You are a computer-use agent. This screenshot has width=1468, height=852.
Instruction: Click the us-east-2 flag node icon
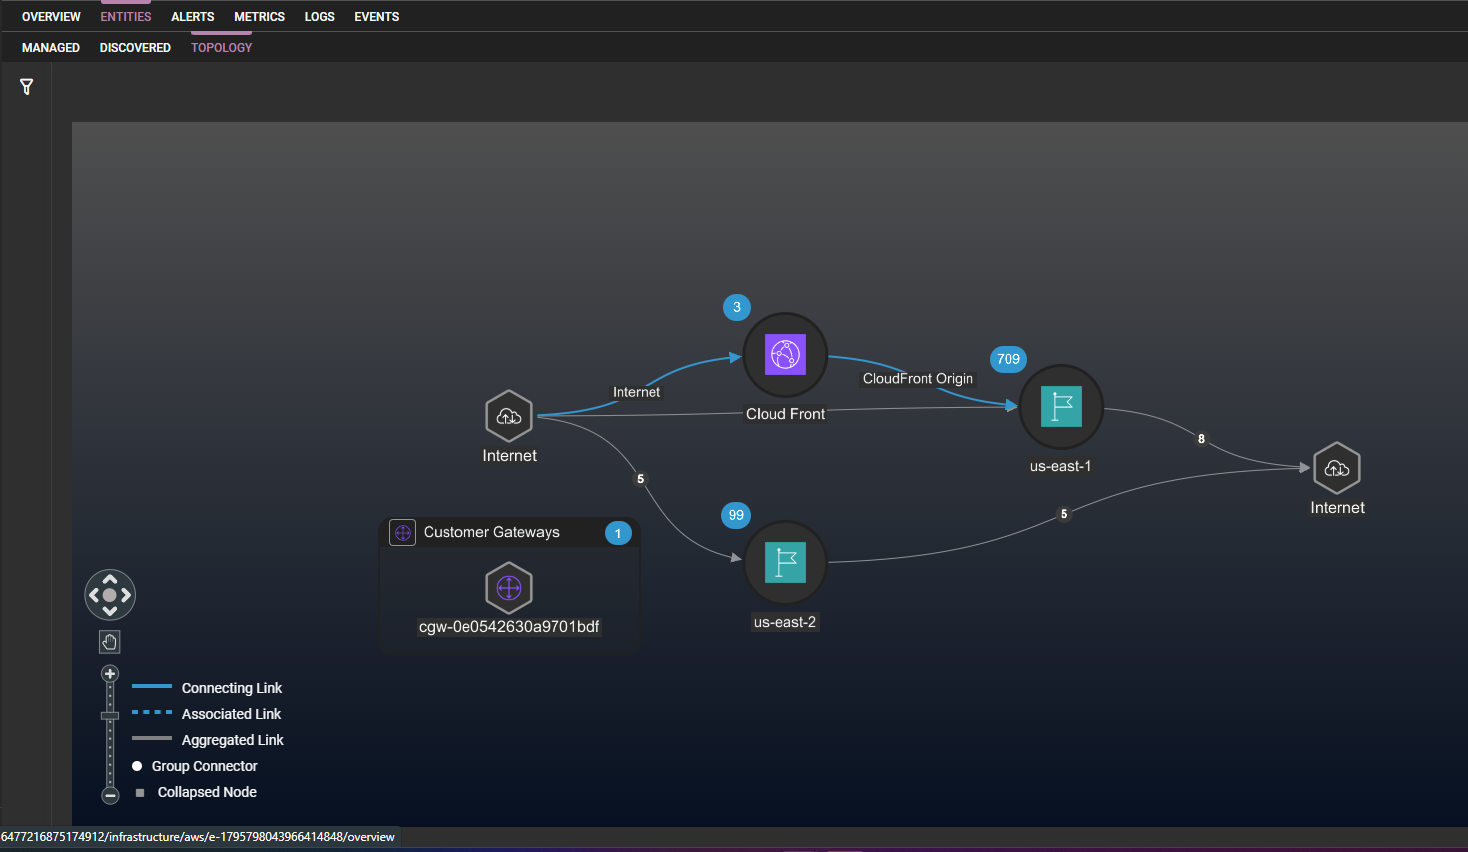pos(785,562)
